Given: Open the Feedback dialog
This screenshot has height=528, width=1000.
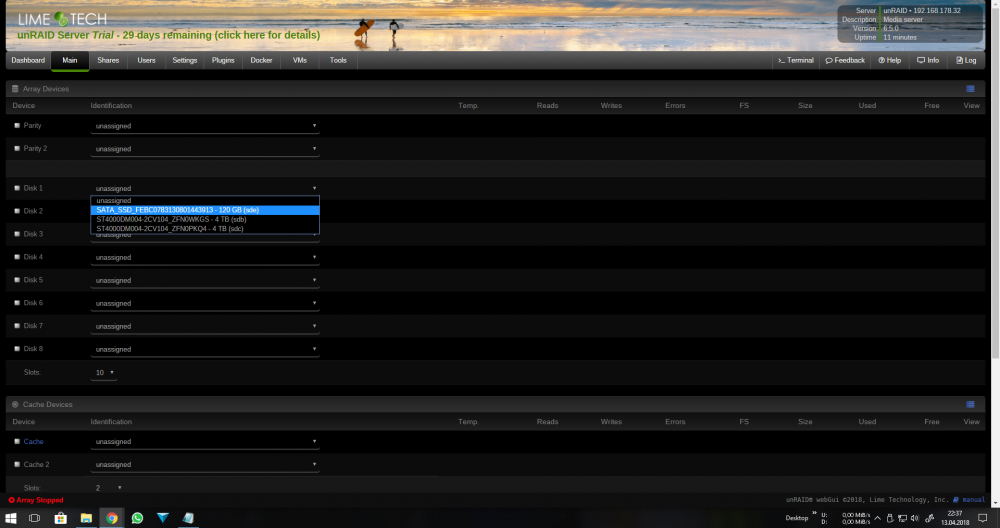Looking at the screenshot, I should pyautogui.click(x=845, y=61).
